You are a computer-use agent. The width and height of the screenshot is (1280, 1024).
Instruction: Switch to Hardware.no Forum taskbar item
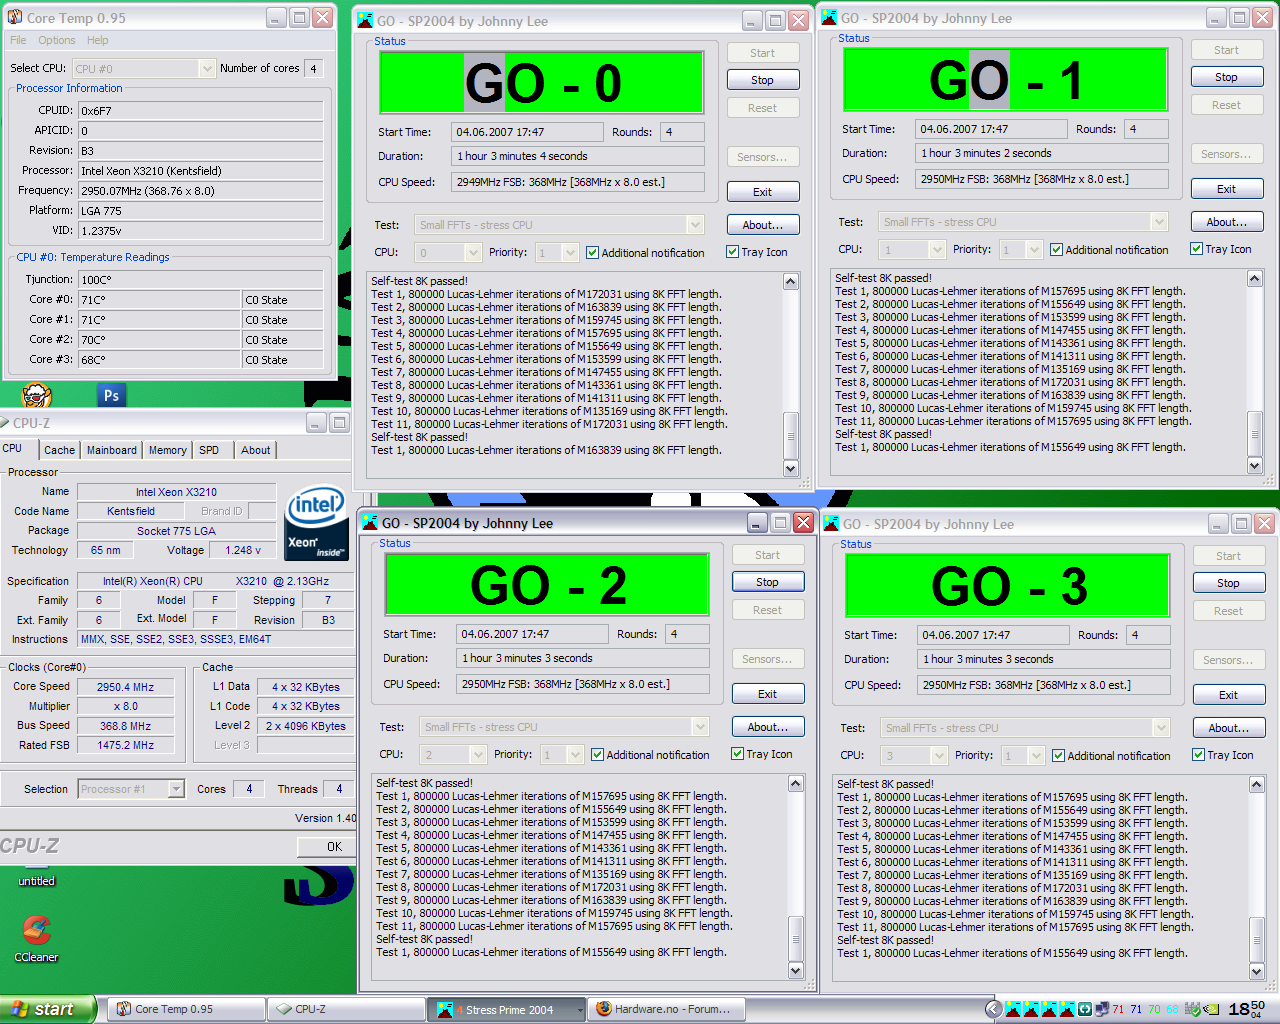[x=666, y=1009]
